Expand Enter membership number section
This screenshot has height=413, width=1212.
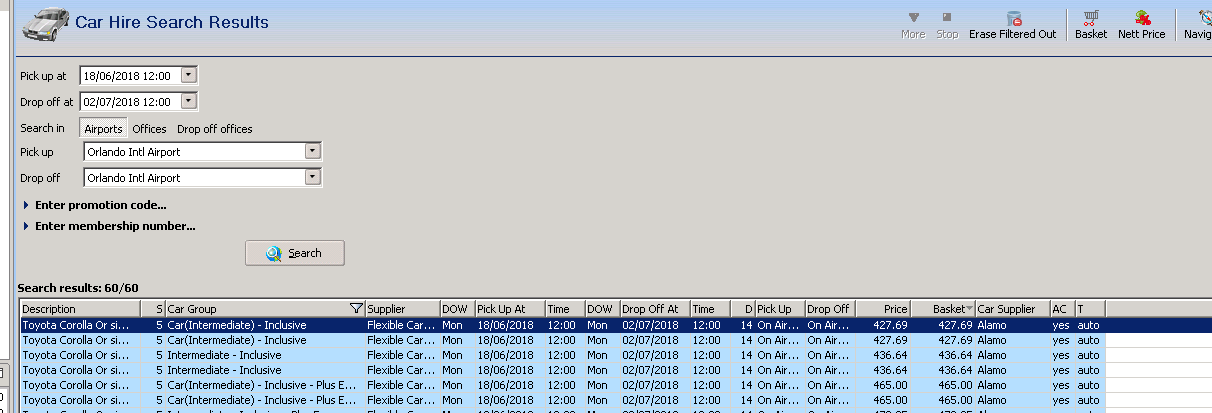pyautogui.click(x=108, y=226)
